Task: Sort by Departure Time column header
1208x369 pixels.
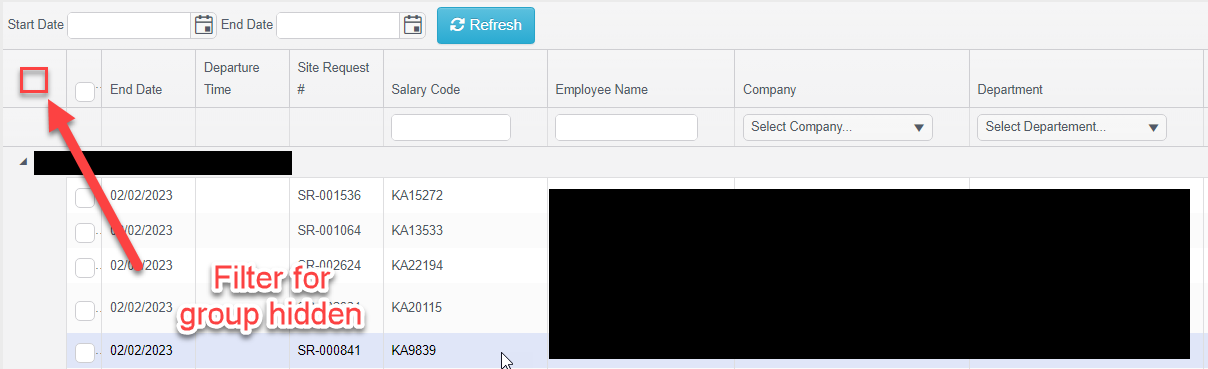Action: (x=231, y=78)
